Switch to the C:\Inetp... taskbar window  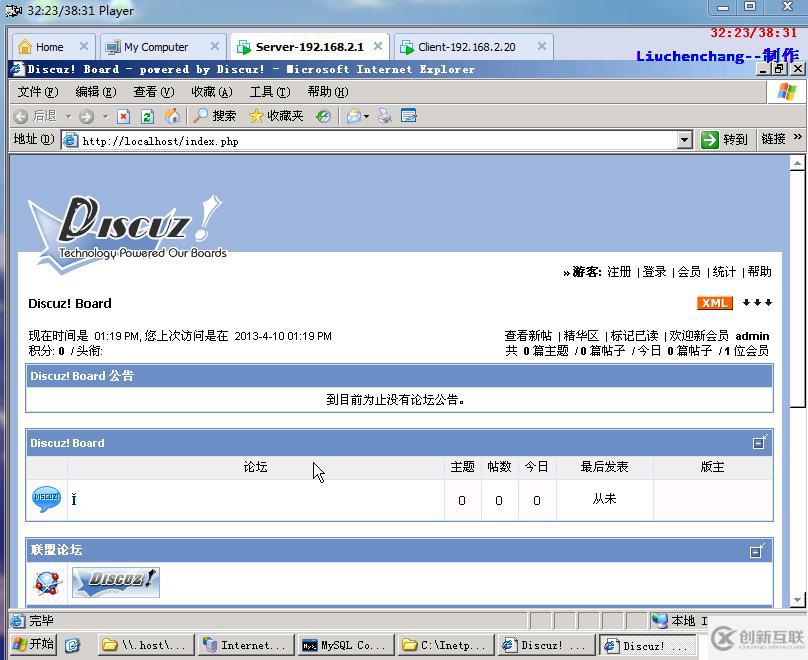(446, 645)
